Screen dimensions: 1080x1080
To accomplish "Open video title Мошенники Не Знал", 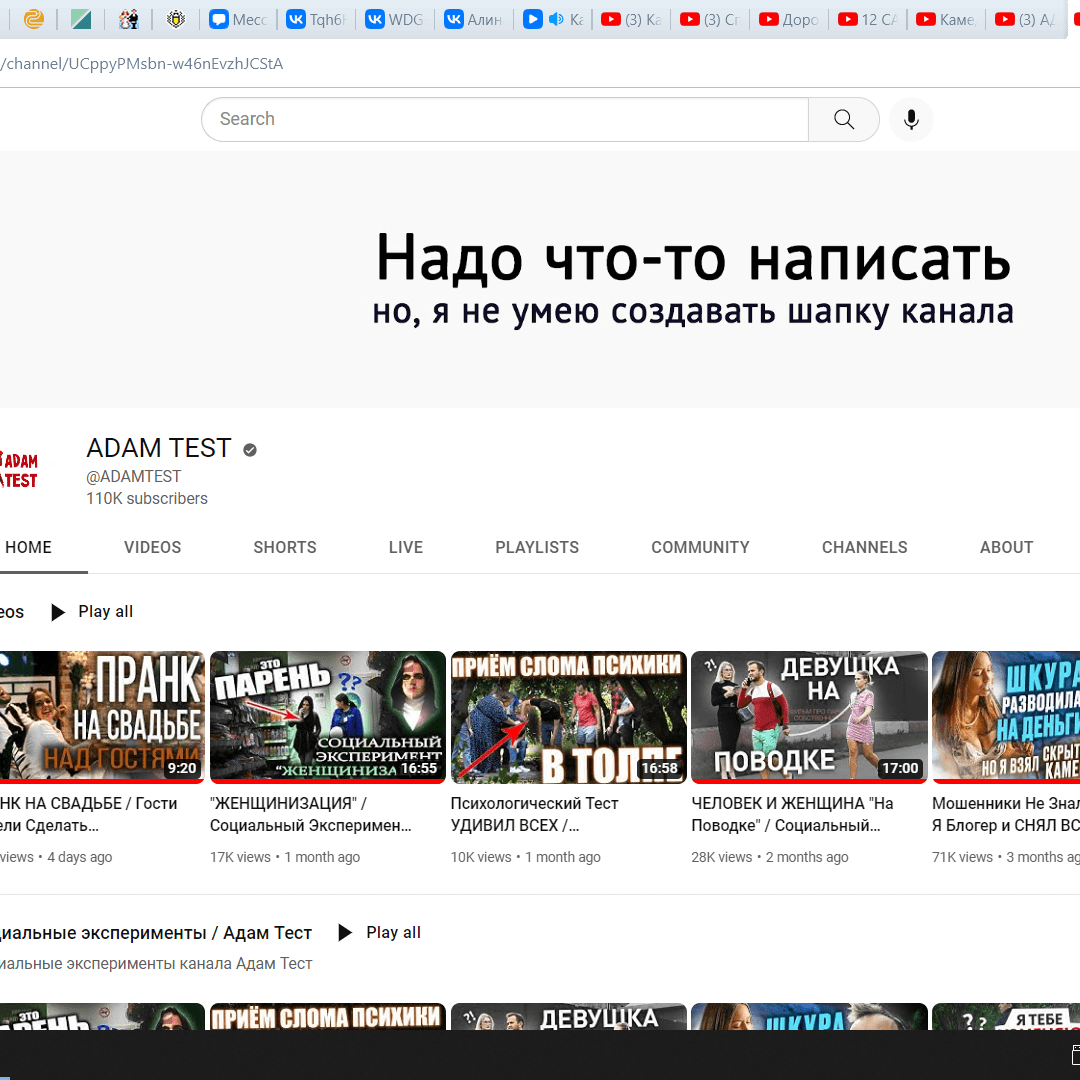I will click(1006, 814).
